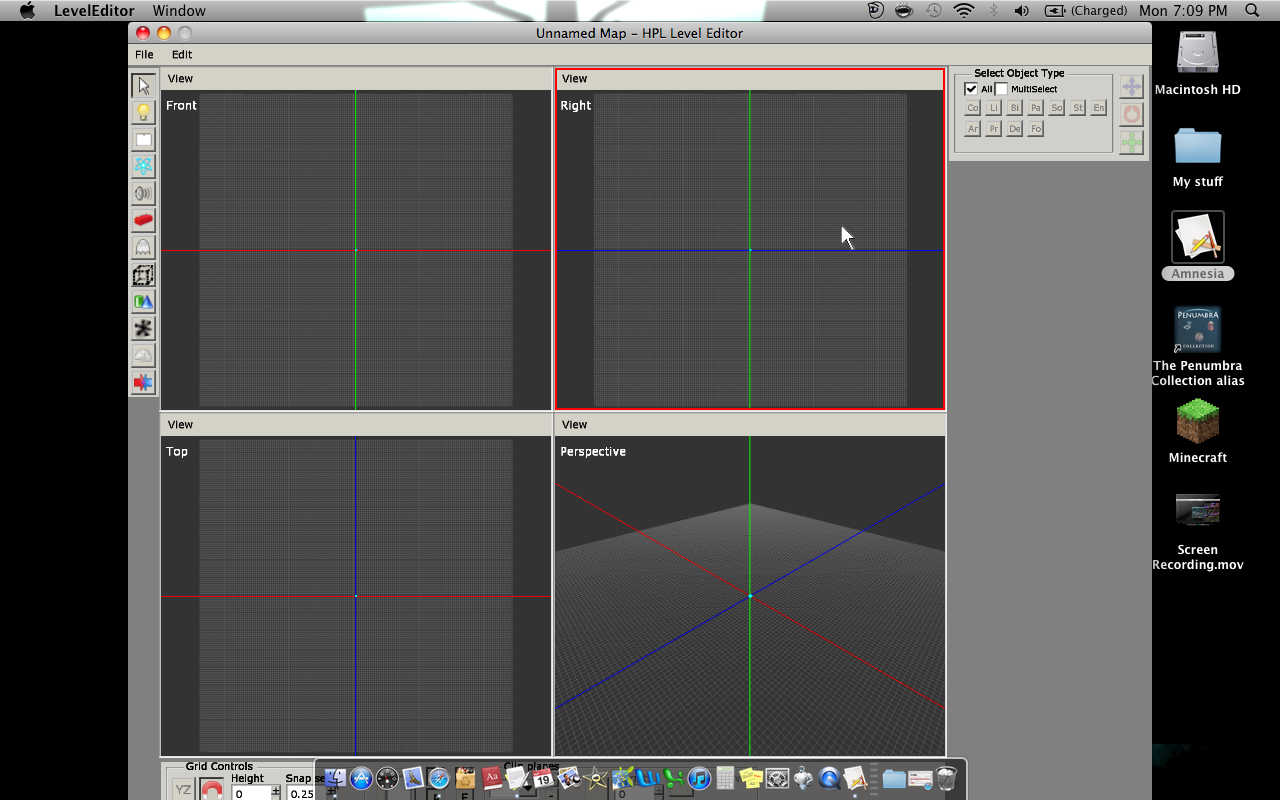Image resolution: width=1280 pixels, height=800 pixels.
Task: Click the Perspective viewport label
Action: point(593,452)
